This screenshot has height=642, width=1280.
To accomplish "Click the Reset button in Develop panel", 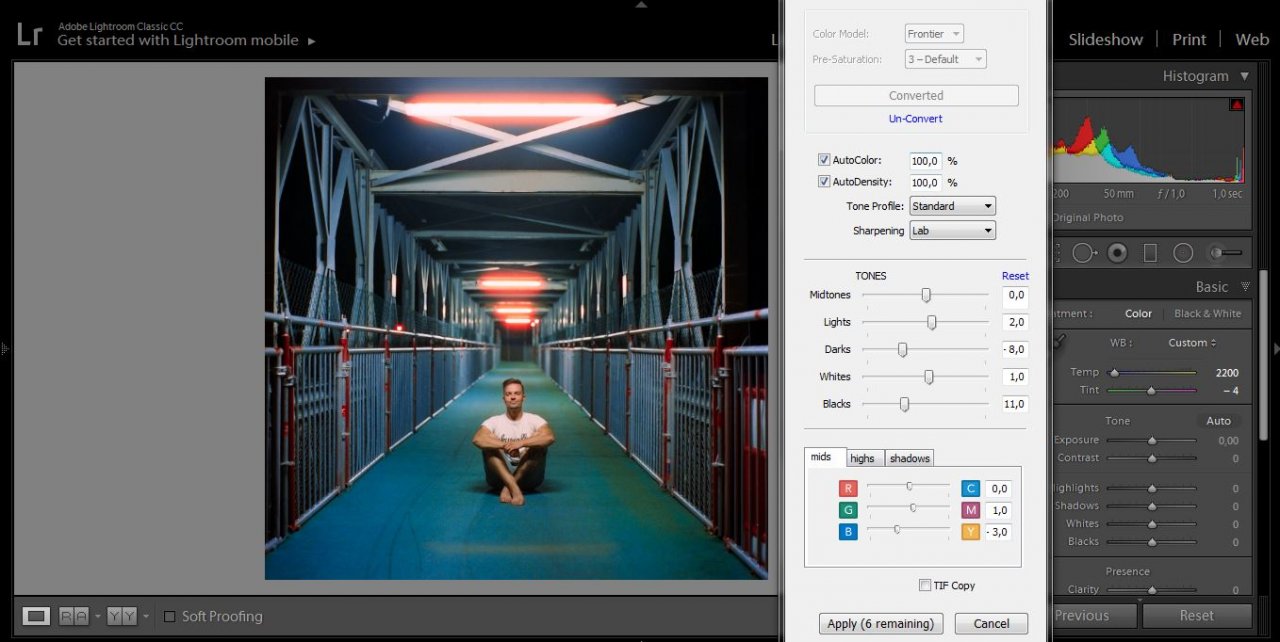I will pos(1197,615).
